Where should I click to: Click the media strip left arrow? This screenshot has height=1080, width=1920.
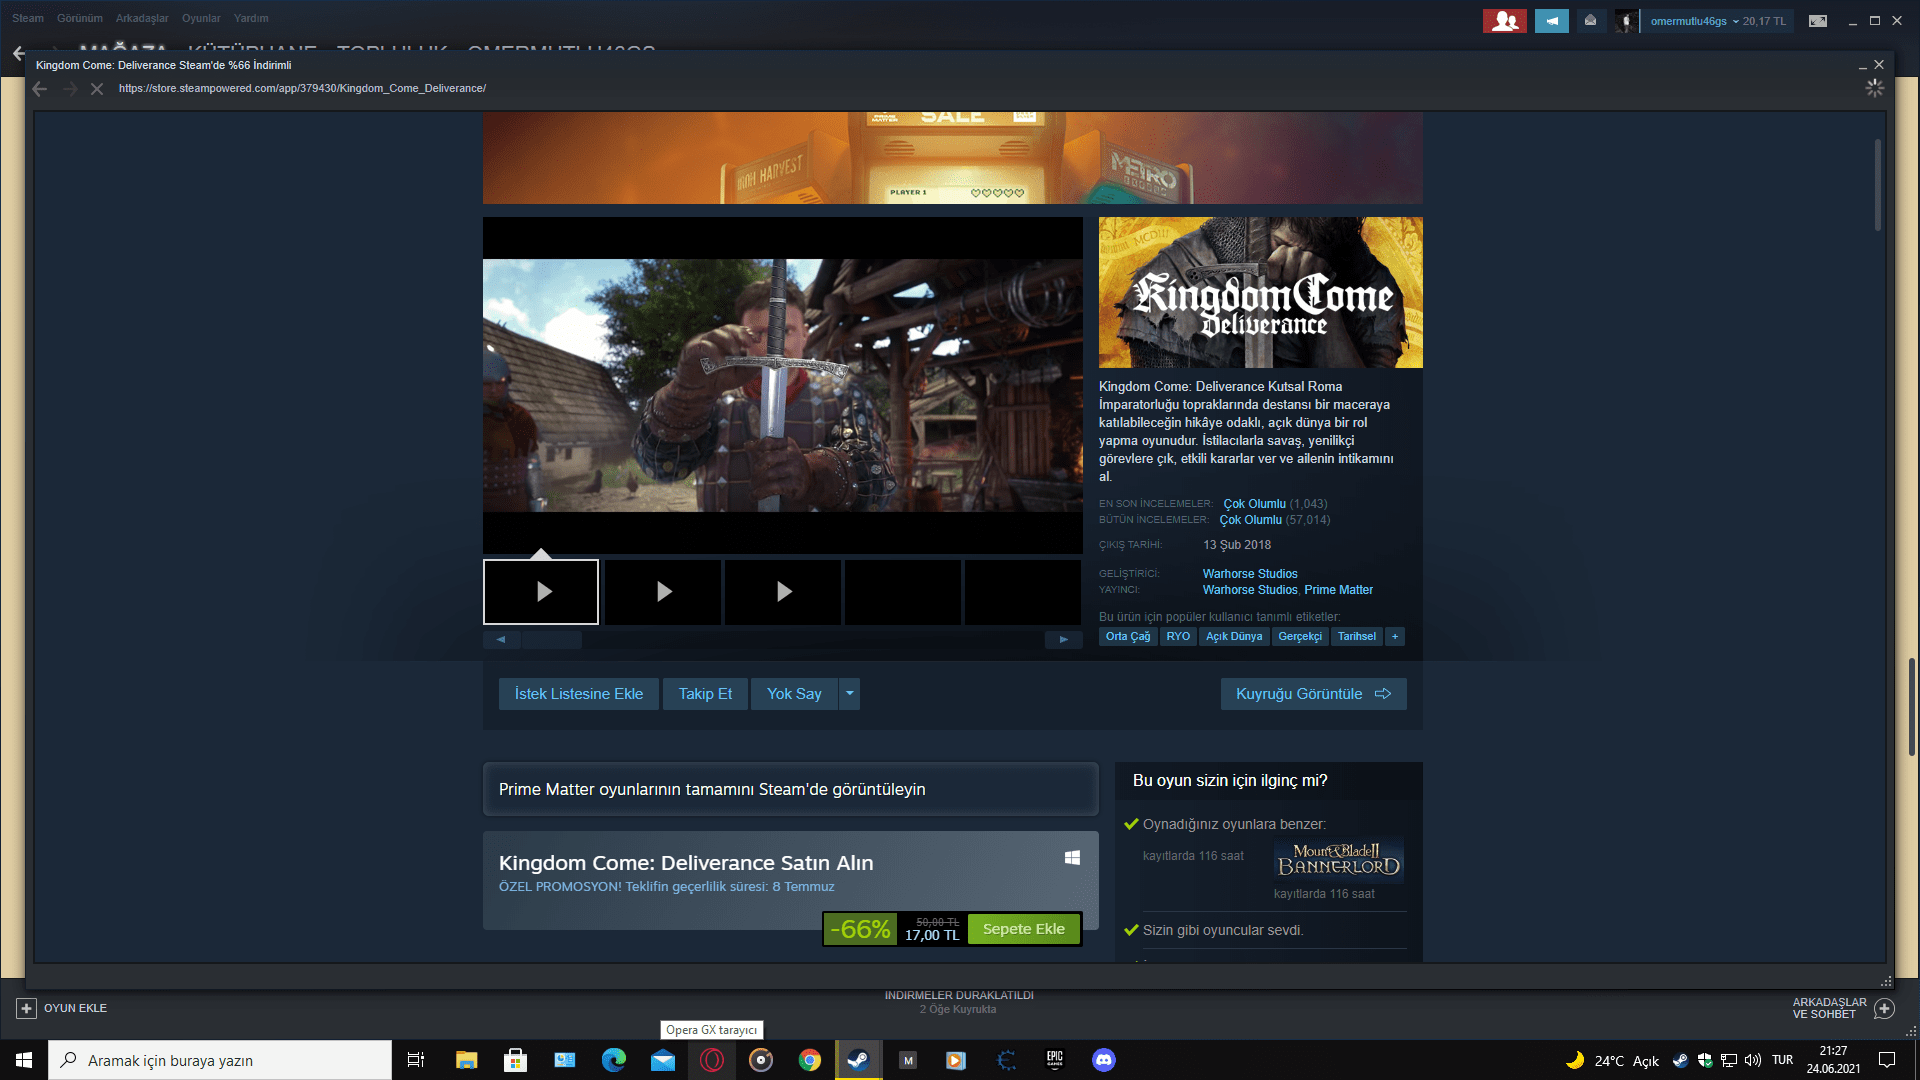[x=501, y=640]
